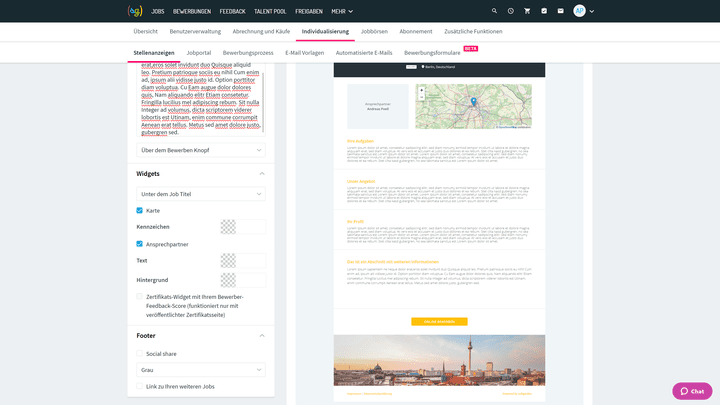Click the Berlin skyline footer image
This screenshot has width=720, height=405.
pyautogui.click(x=439, y=360)
